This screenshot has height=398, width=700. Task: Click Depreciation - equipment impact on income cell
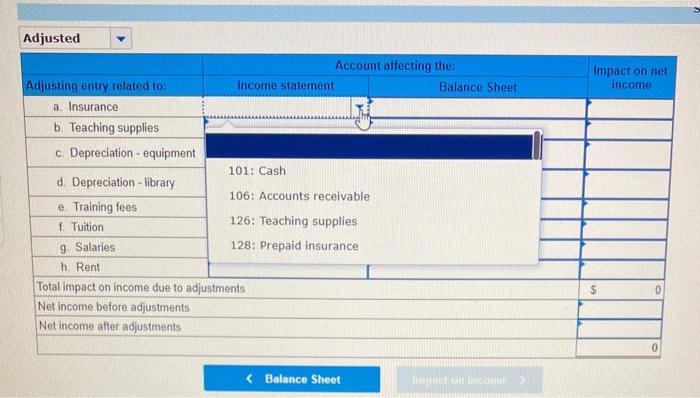click(x=628, y=155)
